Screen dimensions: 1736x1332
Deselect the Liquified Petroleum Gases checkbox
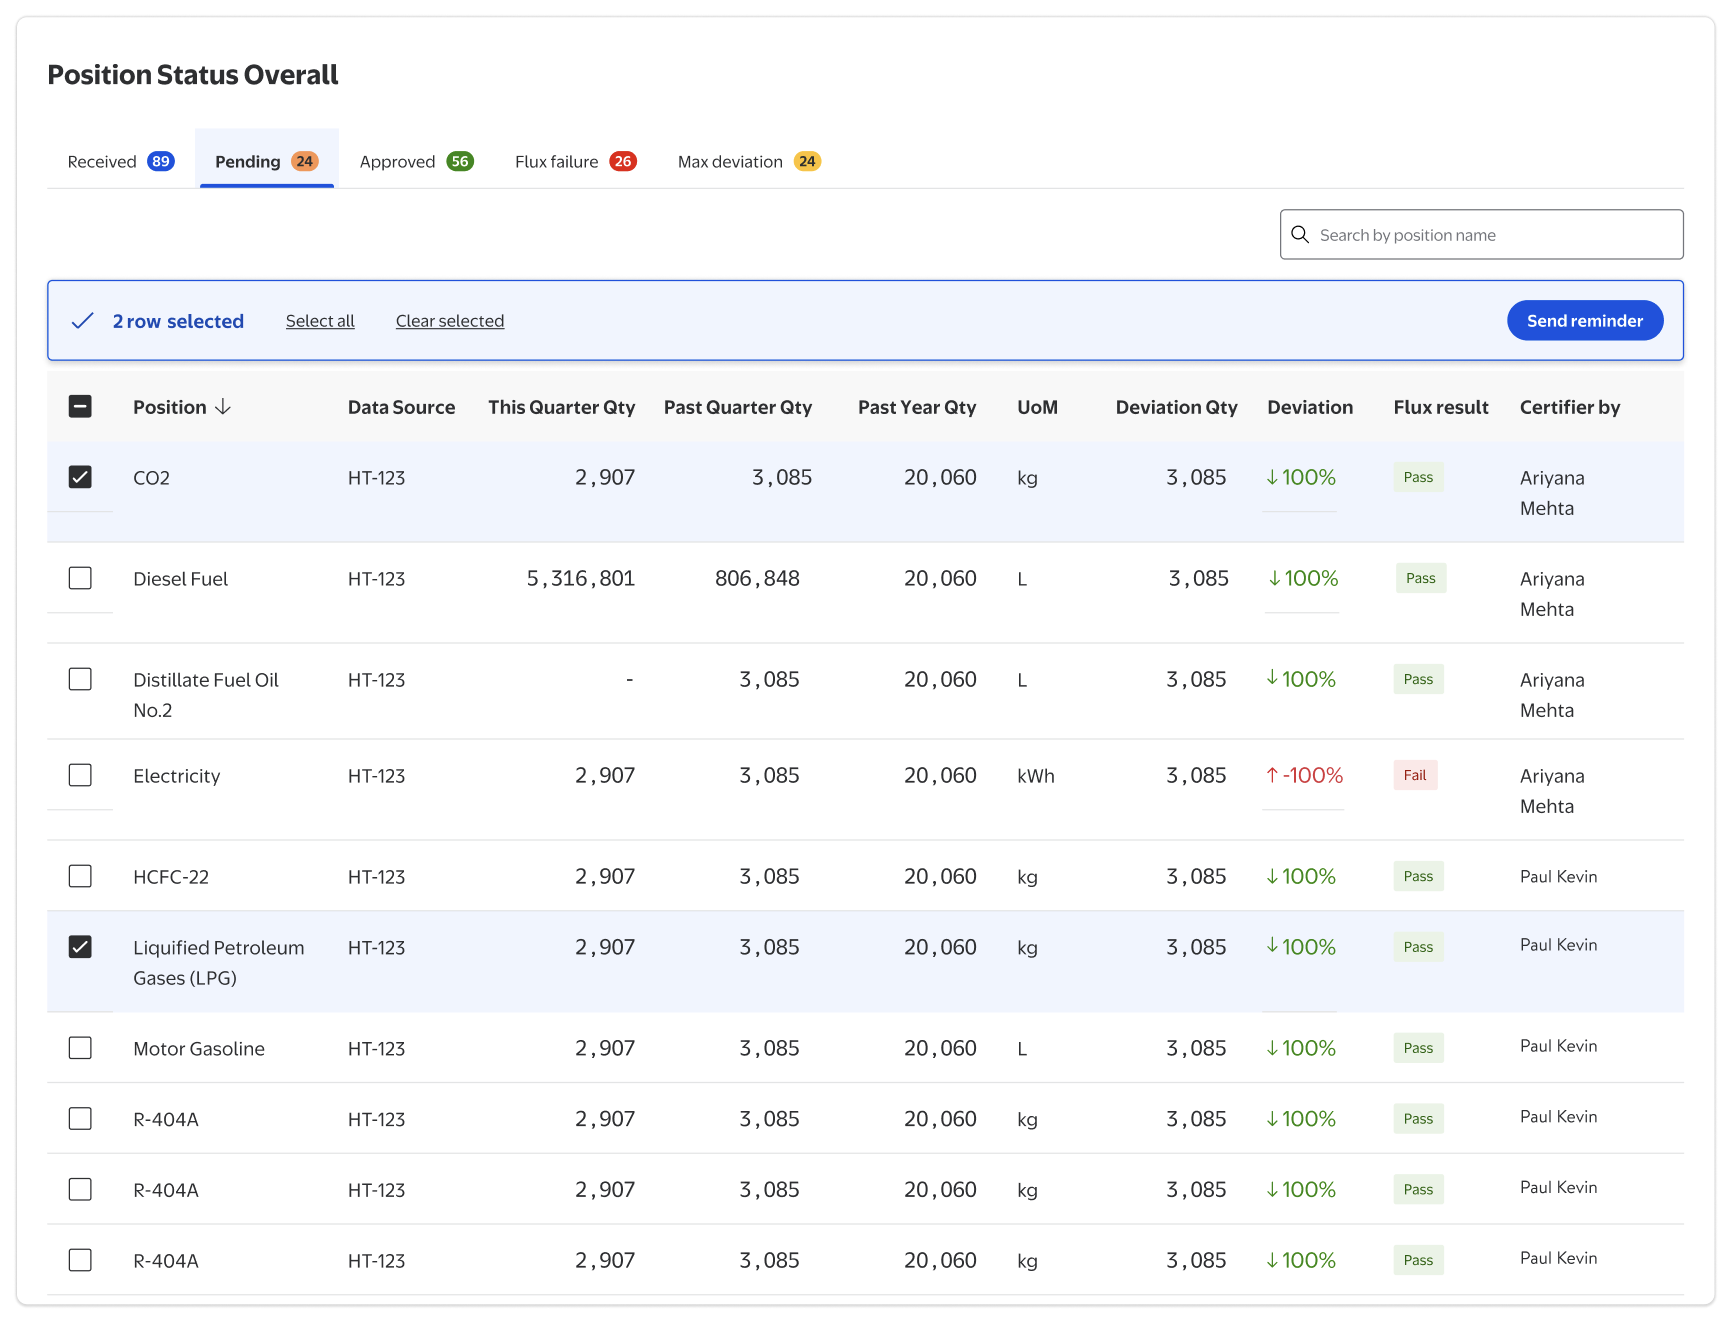[80, 948]
